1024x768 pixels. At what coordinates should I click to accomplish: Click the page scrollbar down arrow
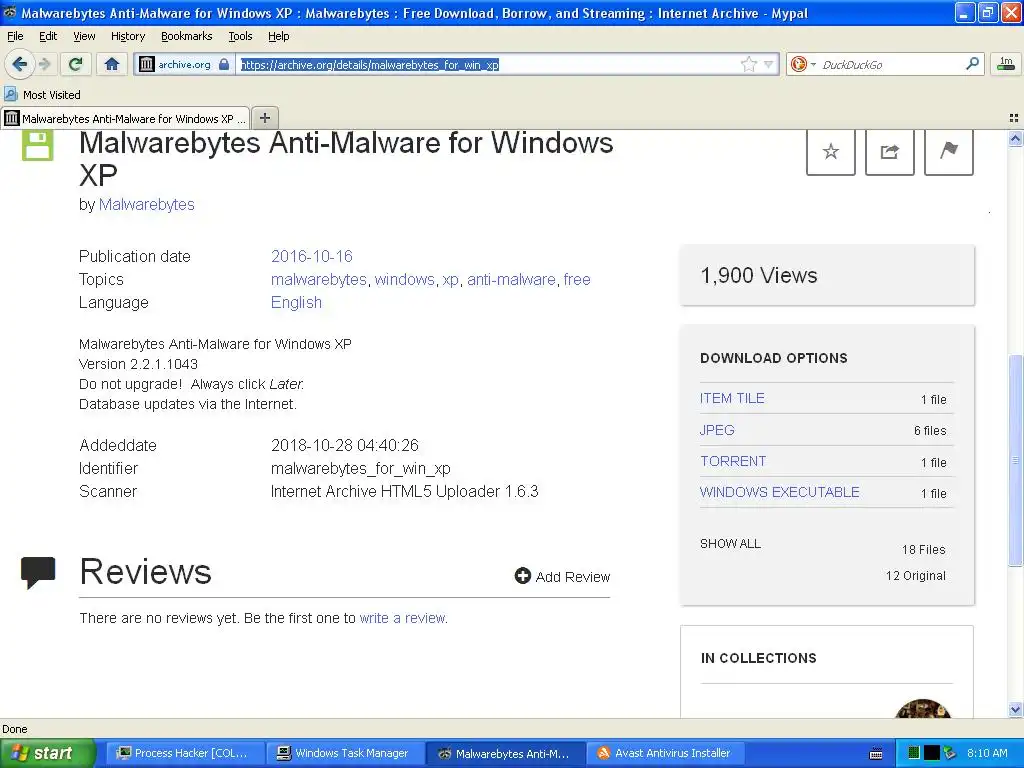(x=1016, y=709)
